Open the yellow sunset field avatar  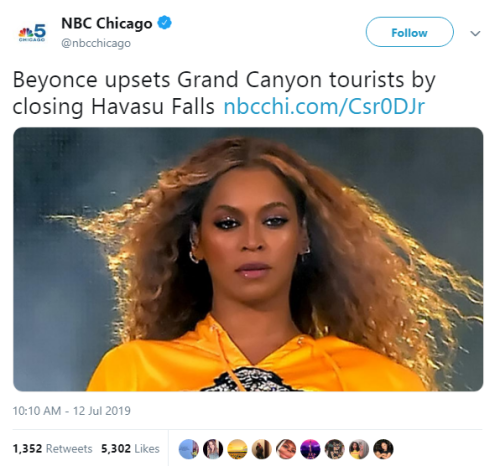237,449
